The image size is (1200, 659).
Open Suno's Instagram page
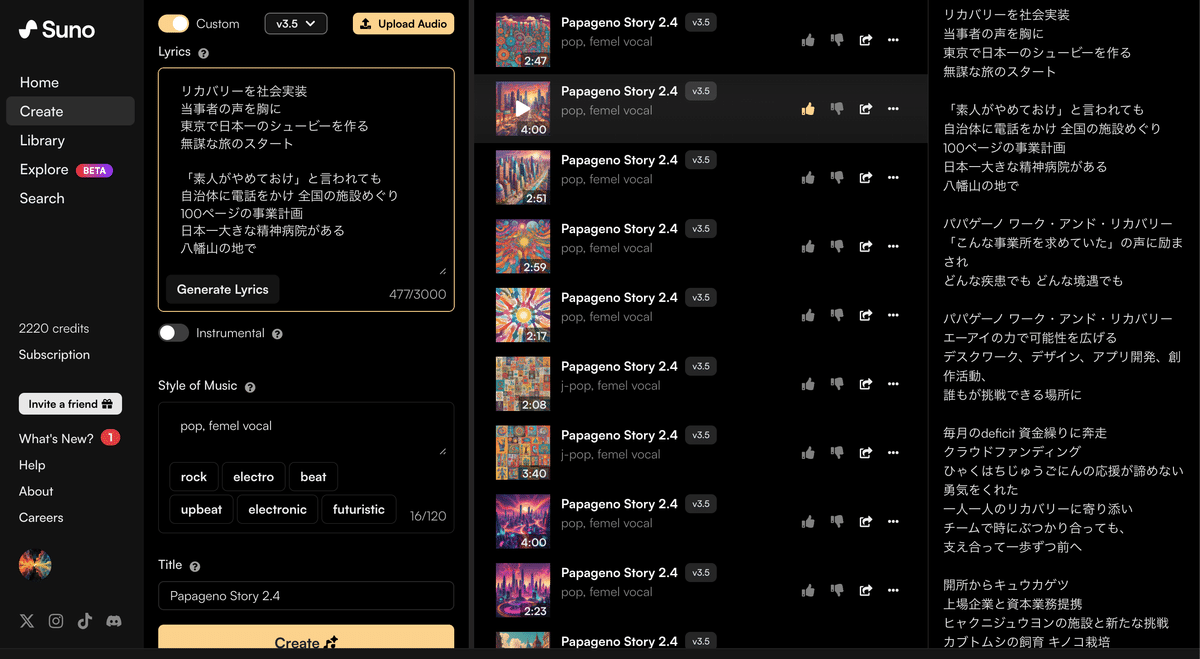pos(56,621)
